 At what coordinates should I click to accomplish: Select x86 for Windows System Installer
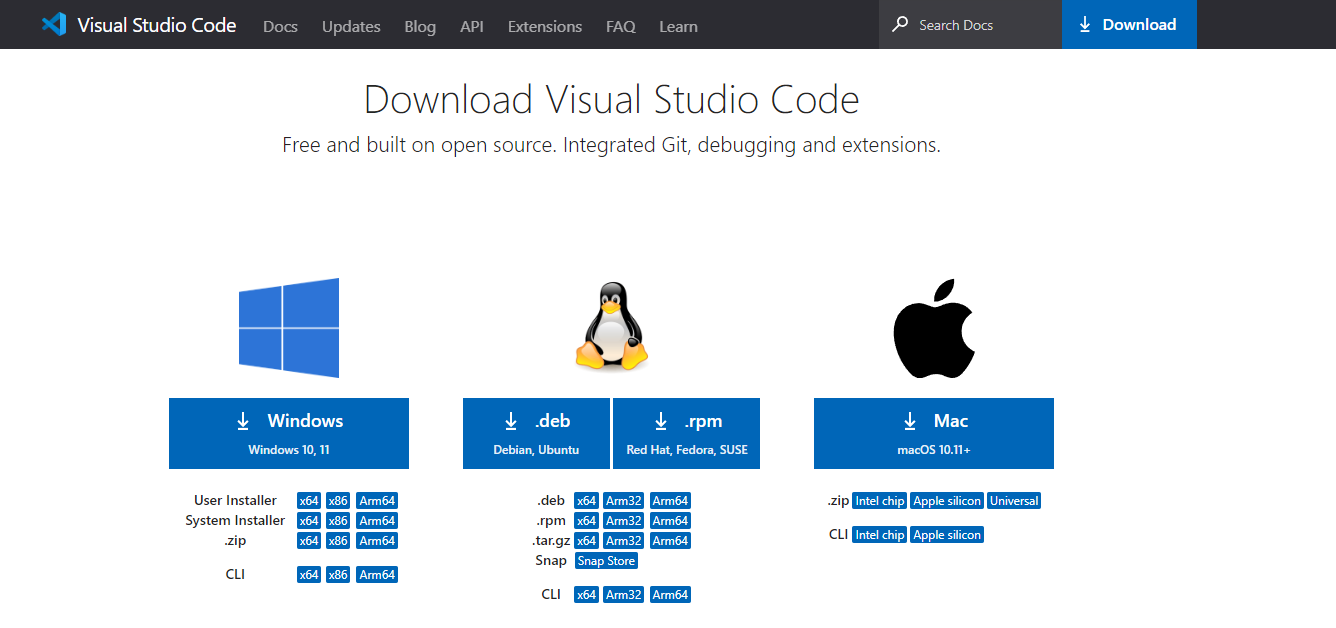coord(338,521)
